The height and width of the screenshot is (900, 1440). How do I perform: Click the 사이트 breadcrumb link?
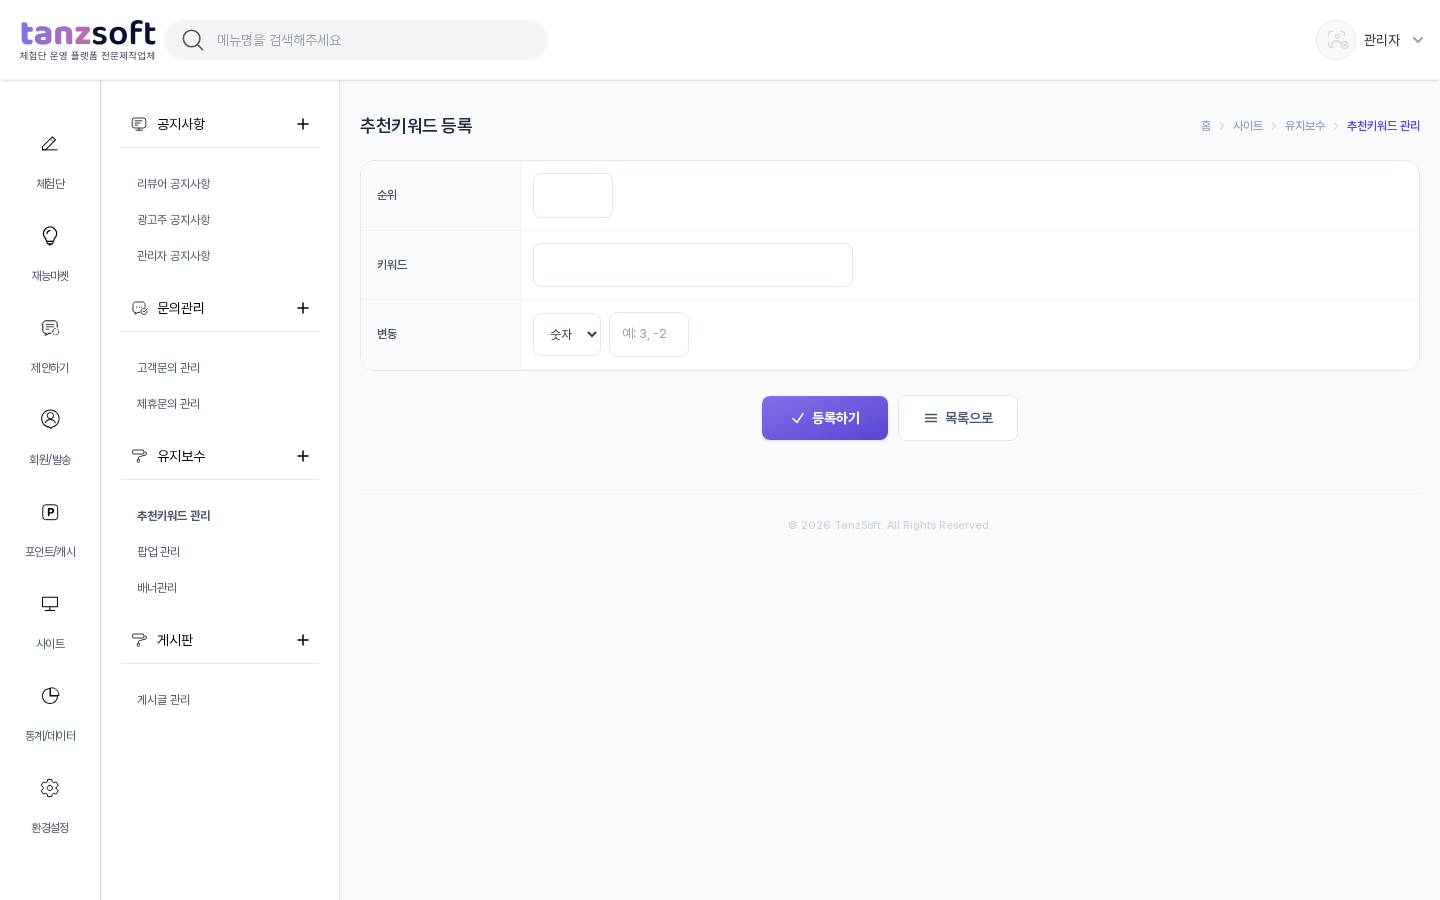(1248, 126)
